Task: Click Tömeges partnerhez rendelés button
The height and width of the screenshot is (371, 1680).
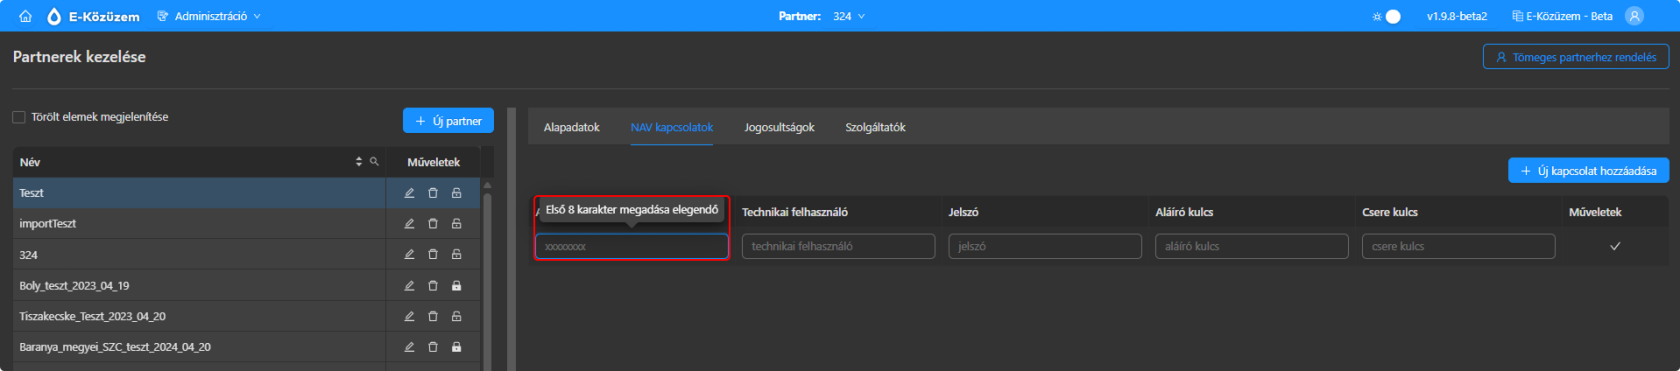Action: pyautogui.click(x=1576, y=57)
